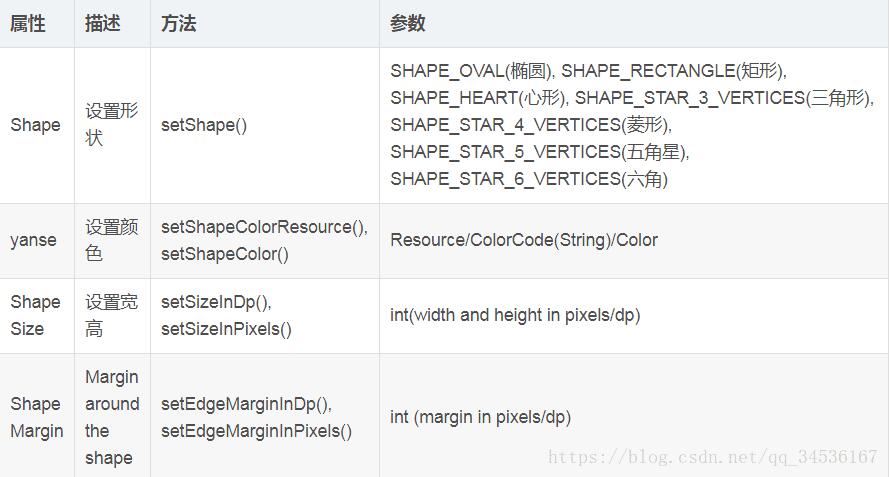
Task: Open the blog.csdn.net watermark link
Action: point(712,457)
